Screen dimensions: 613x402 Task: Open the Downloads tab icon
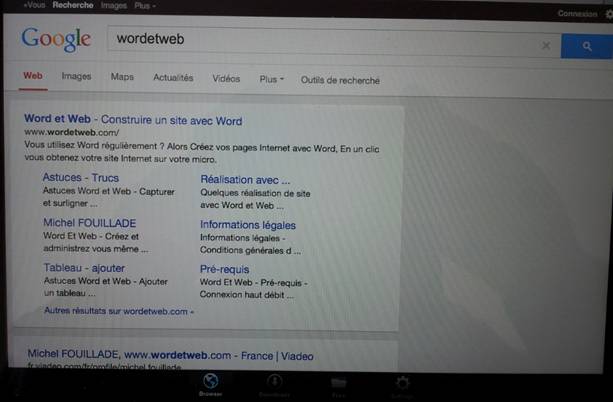pos(274,382)
